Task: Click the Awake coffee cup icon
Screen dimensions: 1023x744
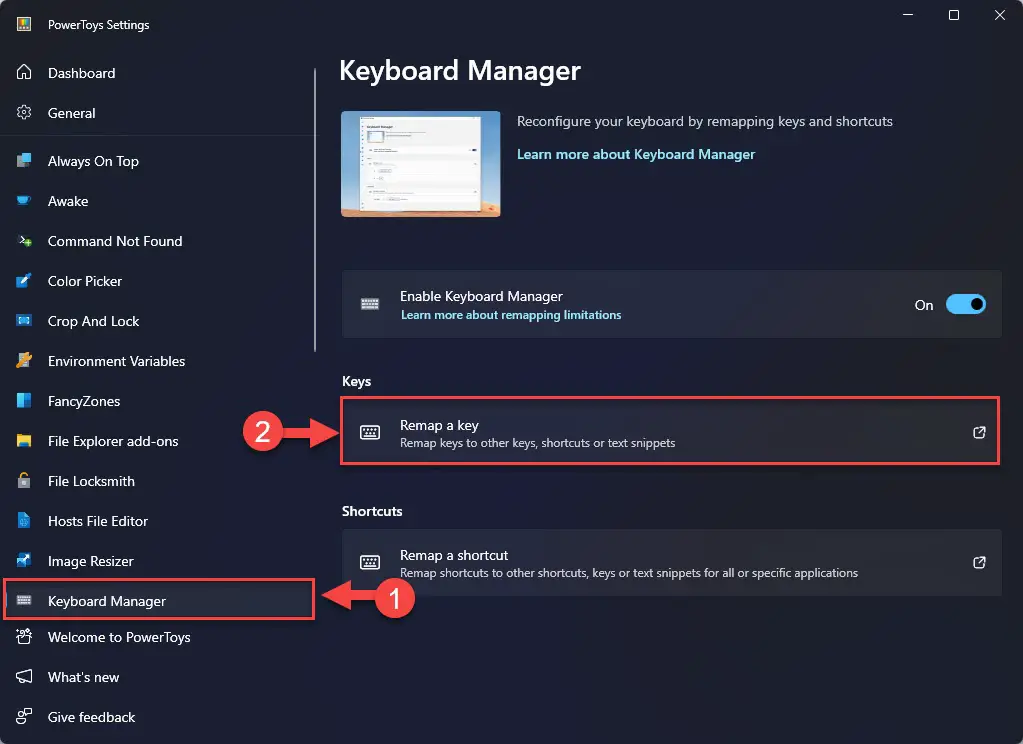Action: (24, 200)
